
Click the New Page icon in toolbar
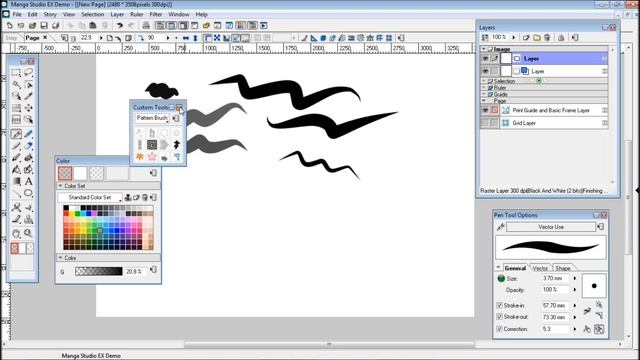pos(9,26)
